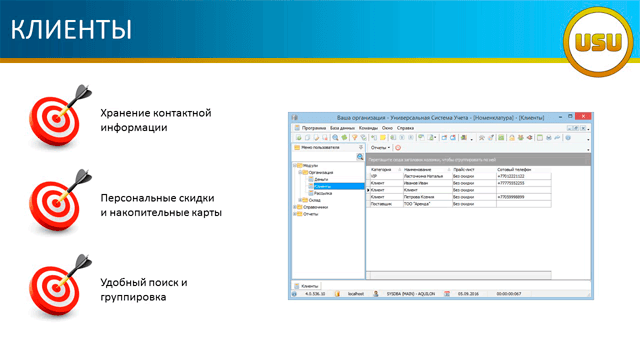Click the blue info icon in toolbar
640x360 pixels.
[568, 138]
